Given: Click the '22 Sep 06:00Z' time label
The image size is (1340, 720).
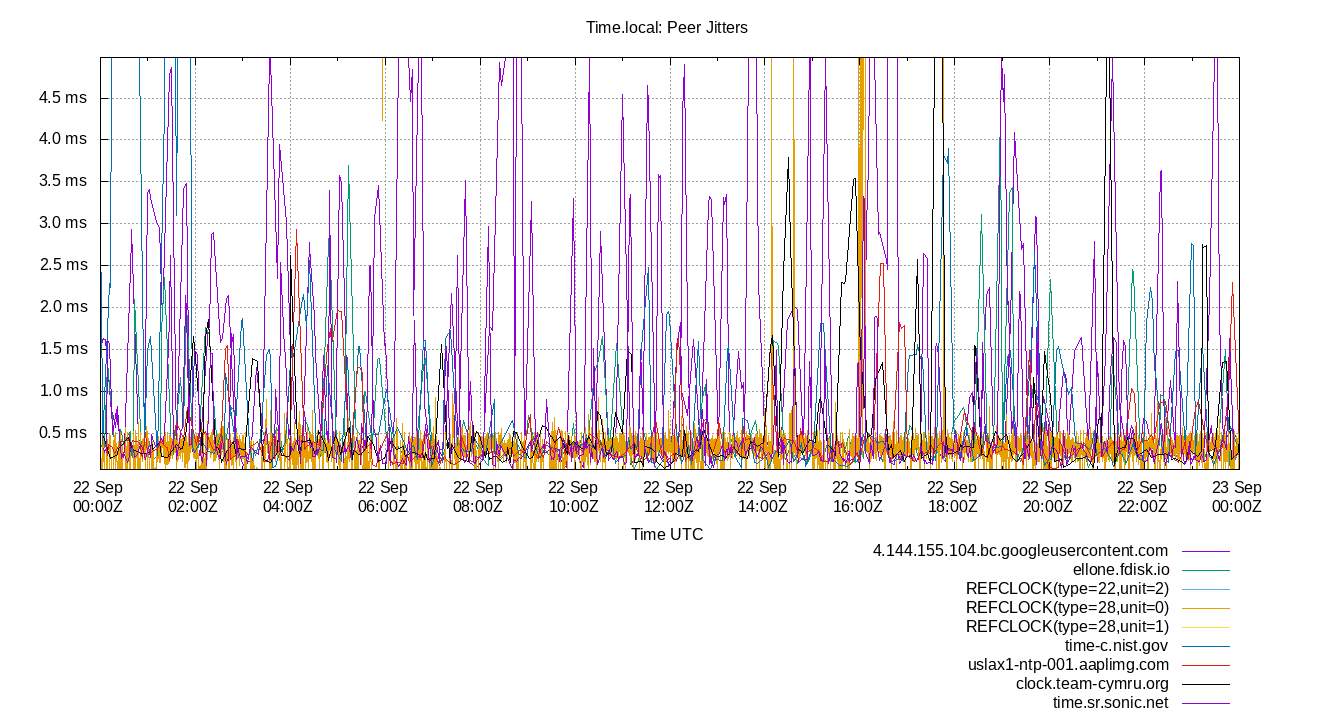Looking at the screenshot, I should pos(383,497).
